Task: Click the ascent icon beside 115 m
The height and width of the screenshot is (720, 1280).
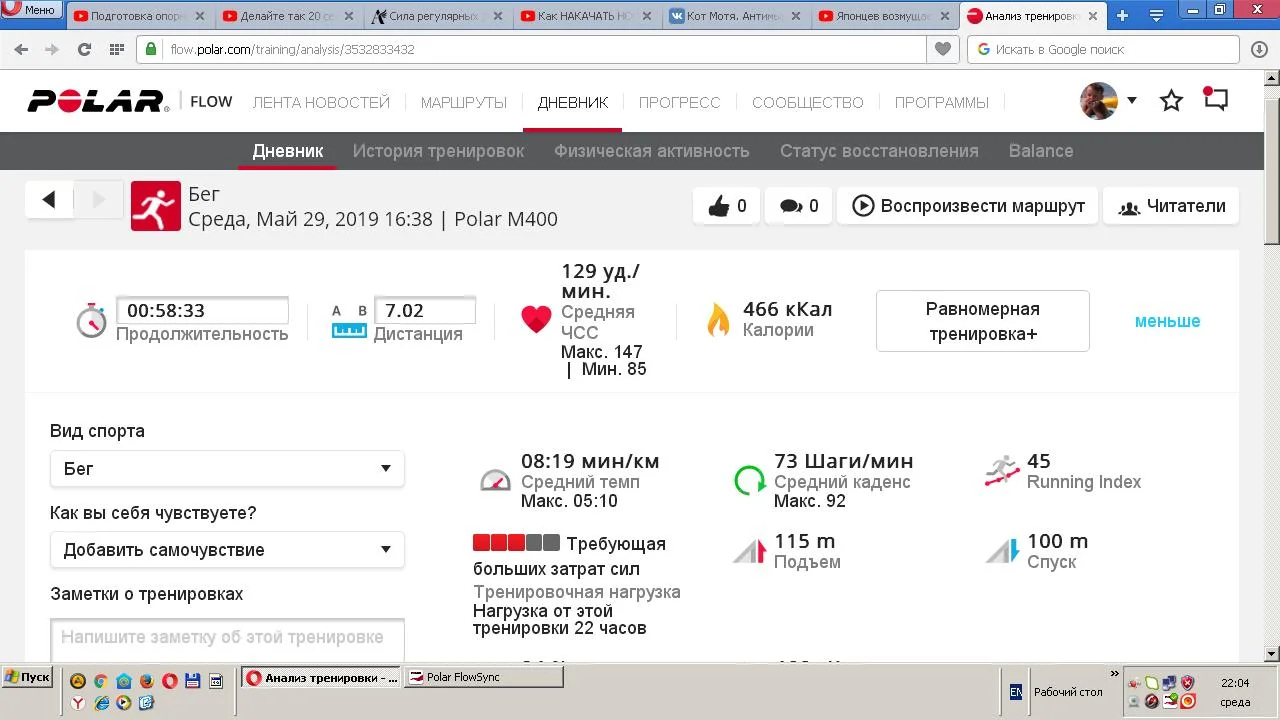Action: [x=749, y=550]
